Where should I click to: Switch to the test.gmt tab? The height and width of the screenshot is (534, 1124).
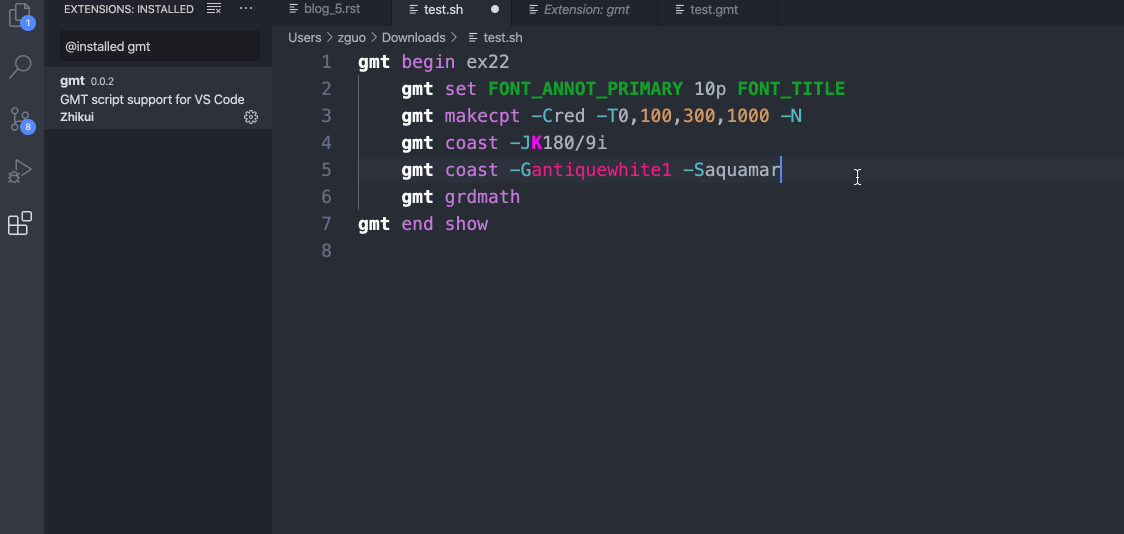pos(718,9)
